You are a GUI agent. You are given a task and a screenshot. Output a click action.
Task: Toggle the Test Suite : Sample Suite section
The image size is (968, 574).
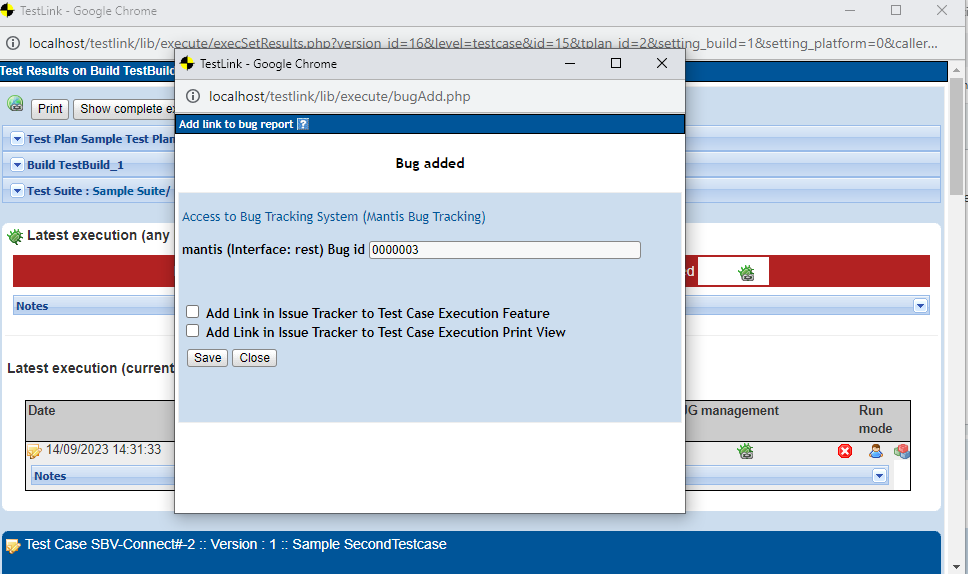18,191
